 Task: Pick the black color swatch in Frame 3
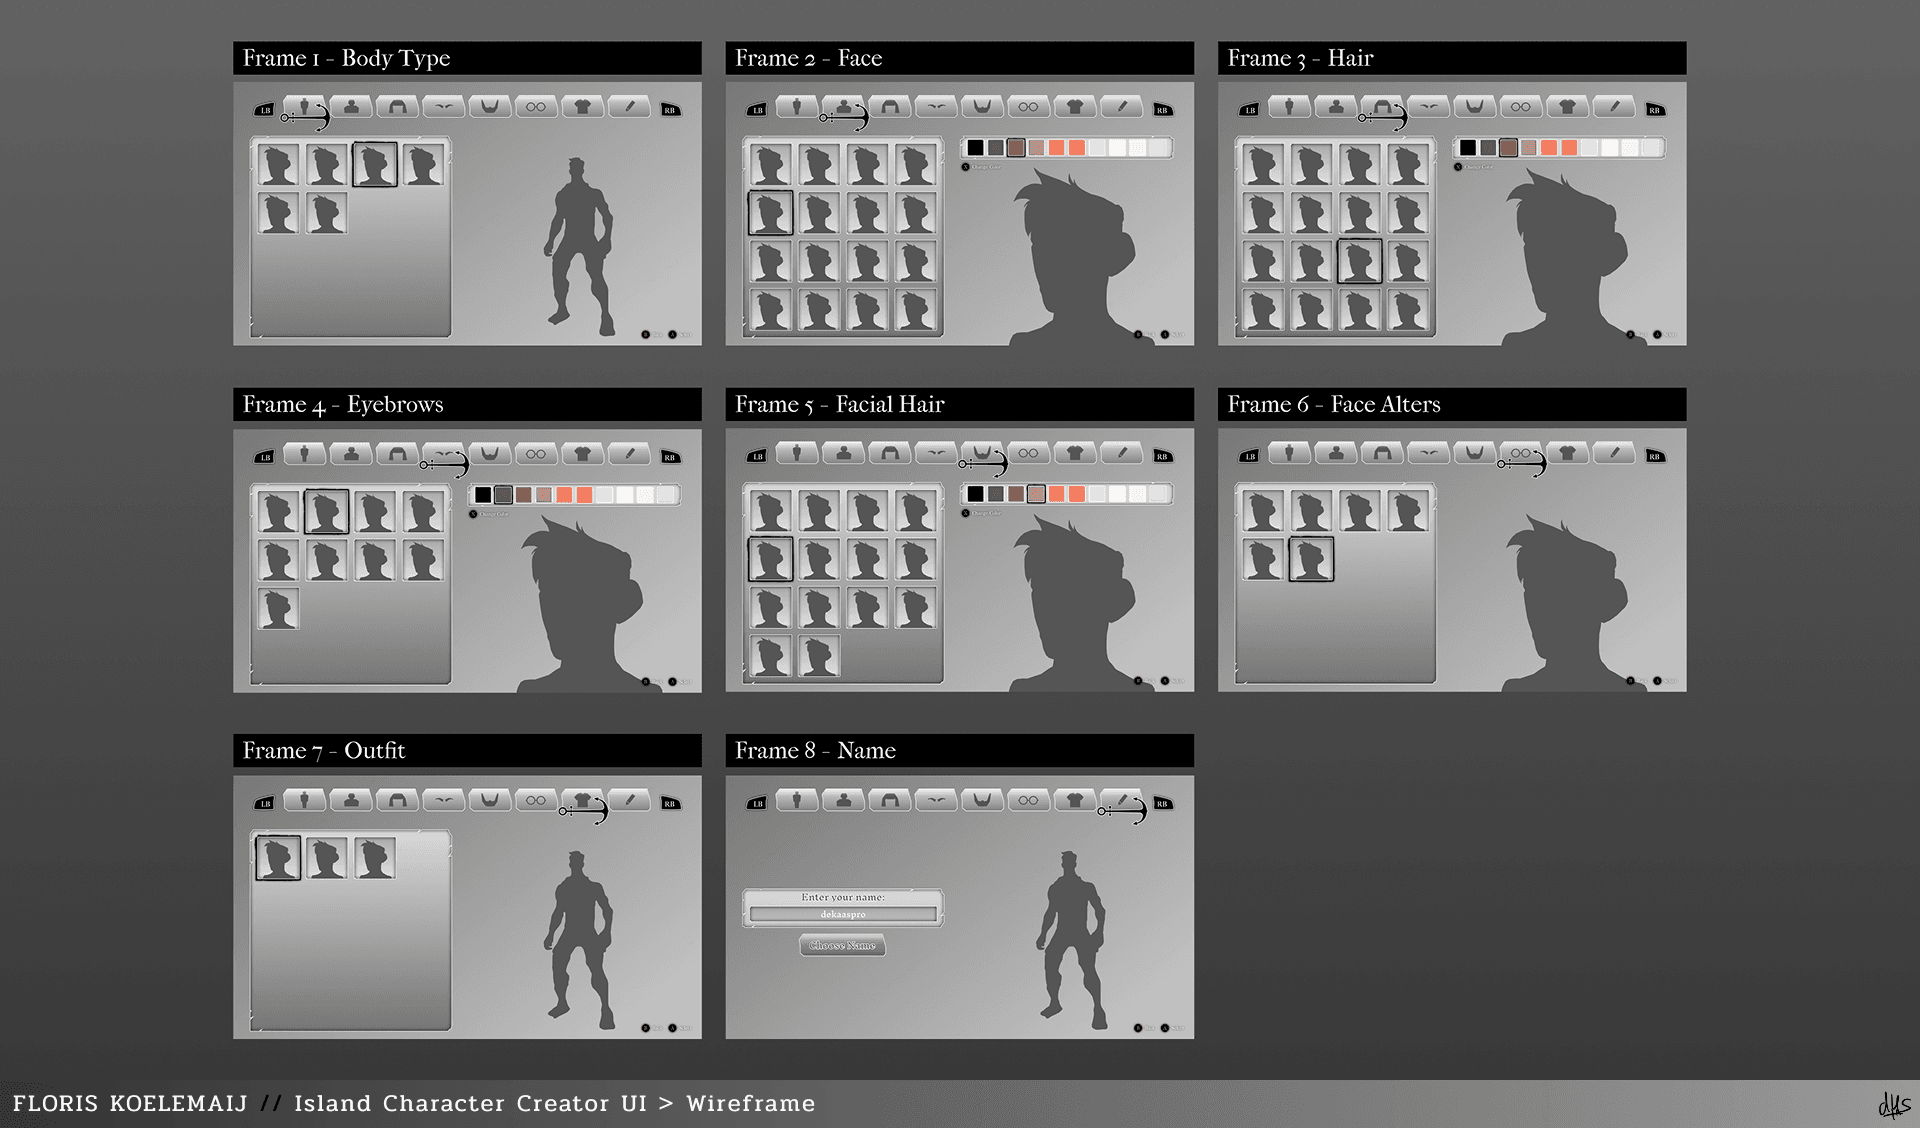[x=1468, y=148]
